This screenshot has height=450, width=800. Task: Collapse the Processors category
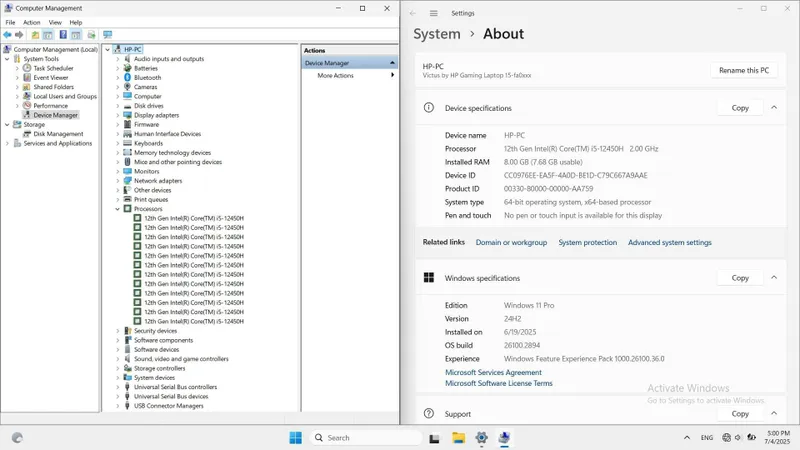tap(117, 209)
